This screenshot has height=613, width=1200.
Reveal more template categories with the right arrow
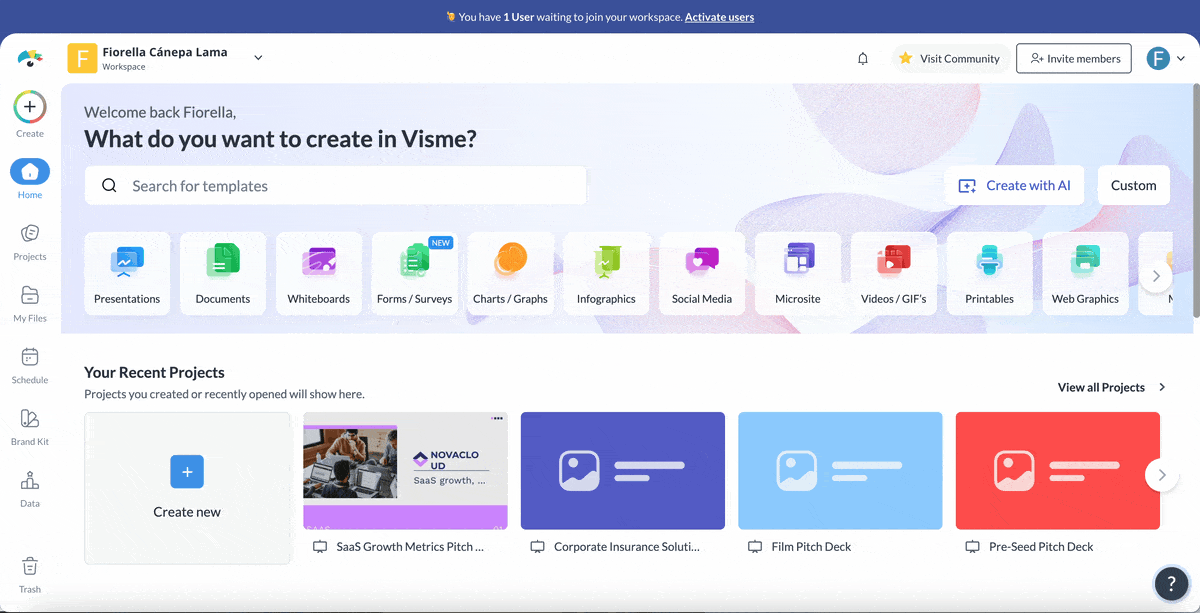tap(1156, 274)
